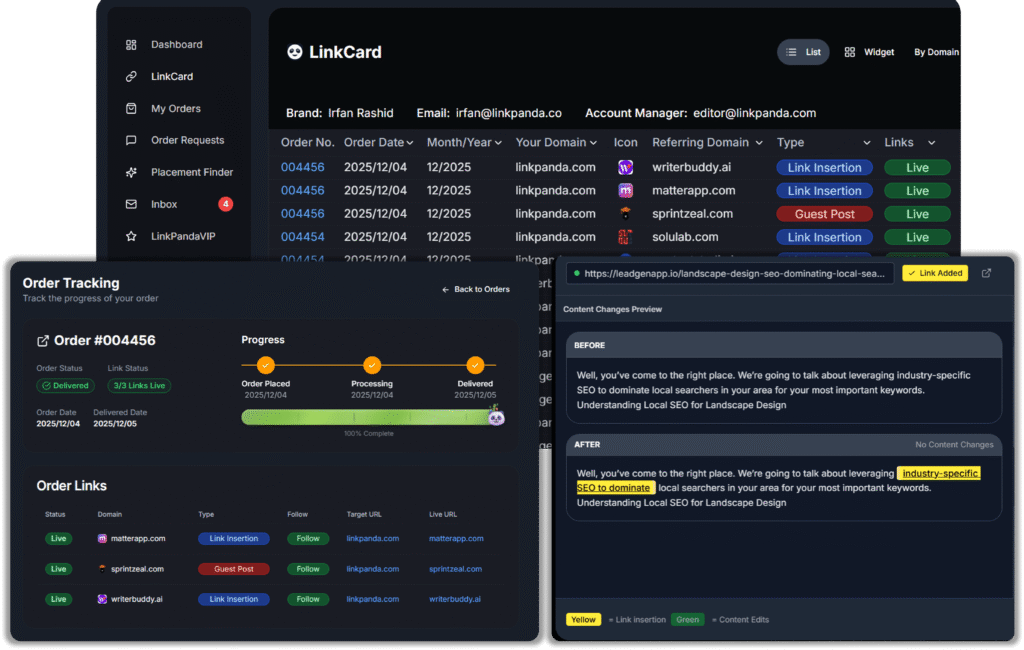Open the Dashboard from the sidebar
This screenshot has width=1024, height=650.
[175, 44]
